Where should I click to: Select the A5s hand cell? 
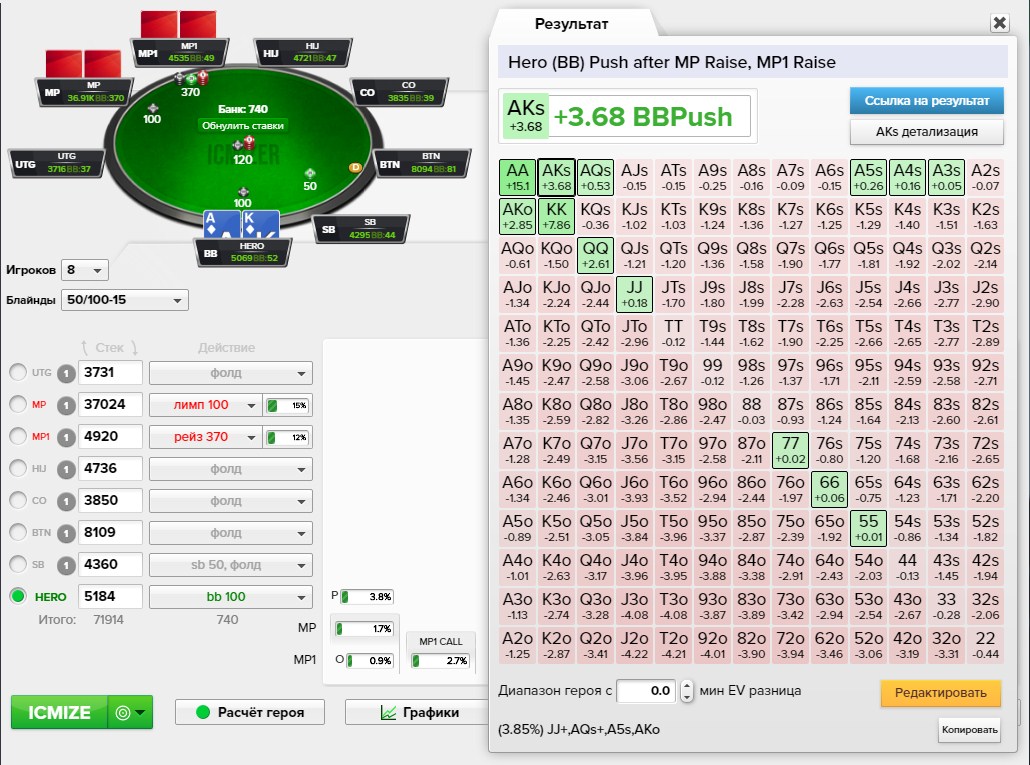(868, 177)
